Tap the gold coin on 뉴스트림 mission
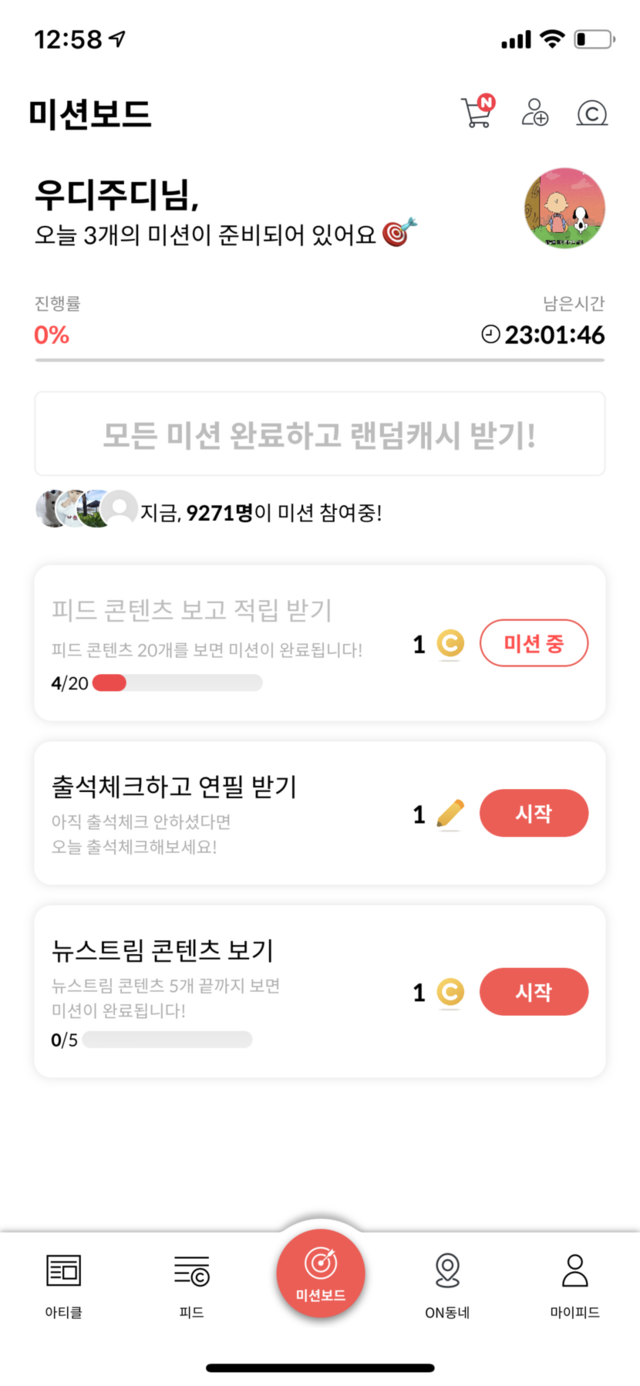Image resolution: width=640 pixels, height=1386 pixels. (x=450, y=993)
